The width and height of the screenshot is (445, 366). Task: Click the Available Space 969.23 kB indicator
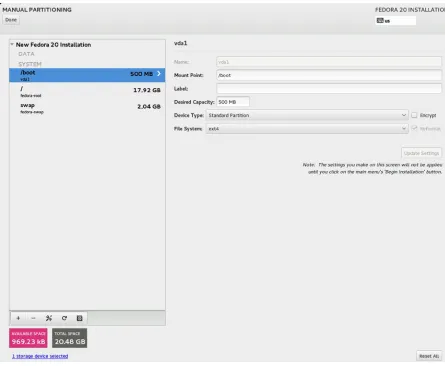point(28,338)
